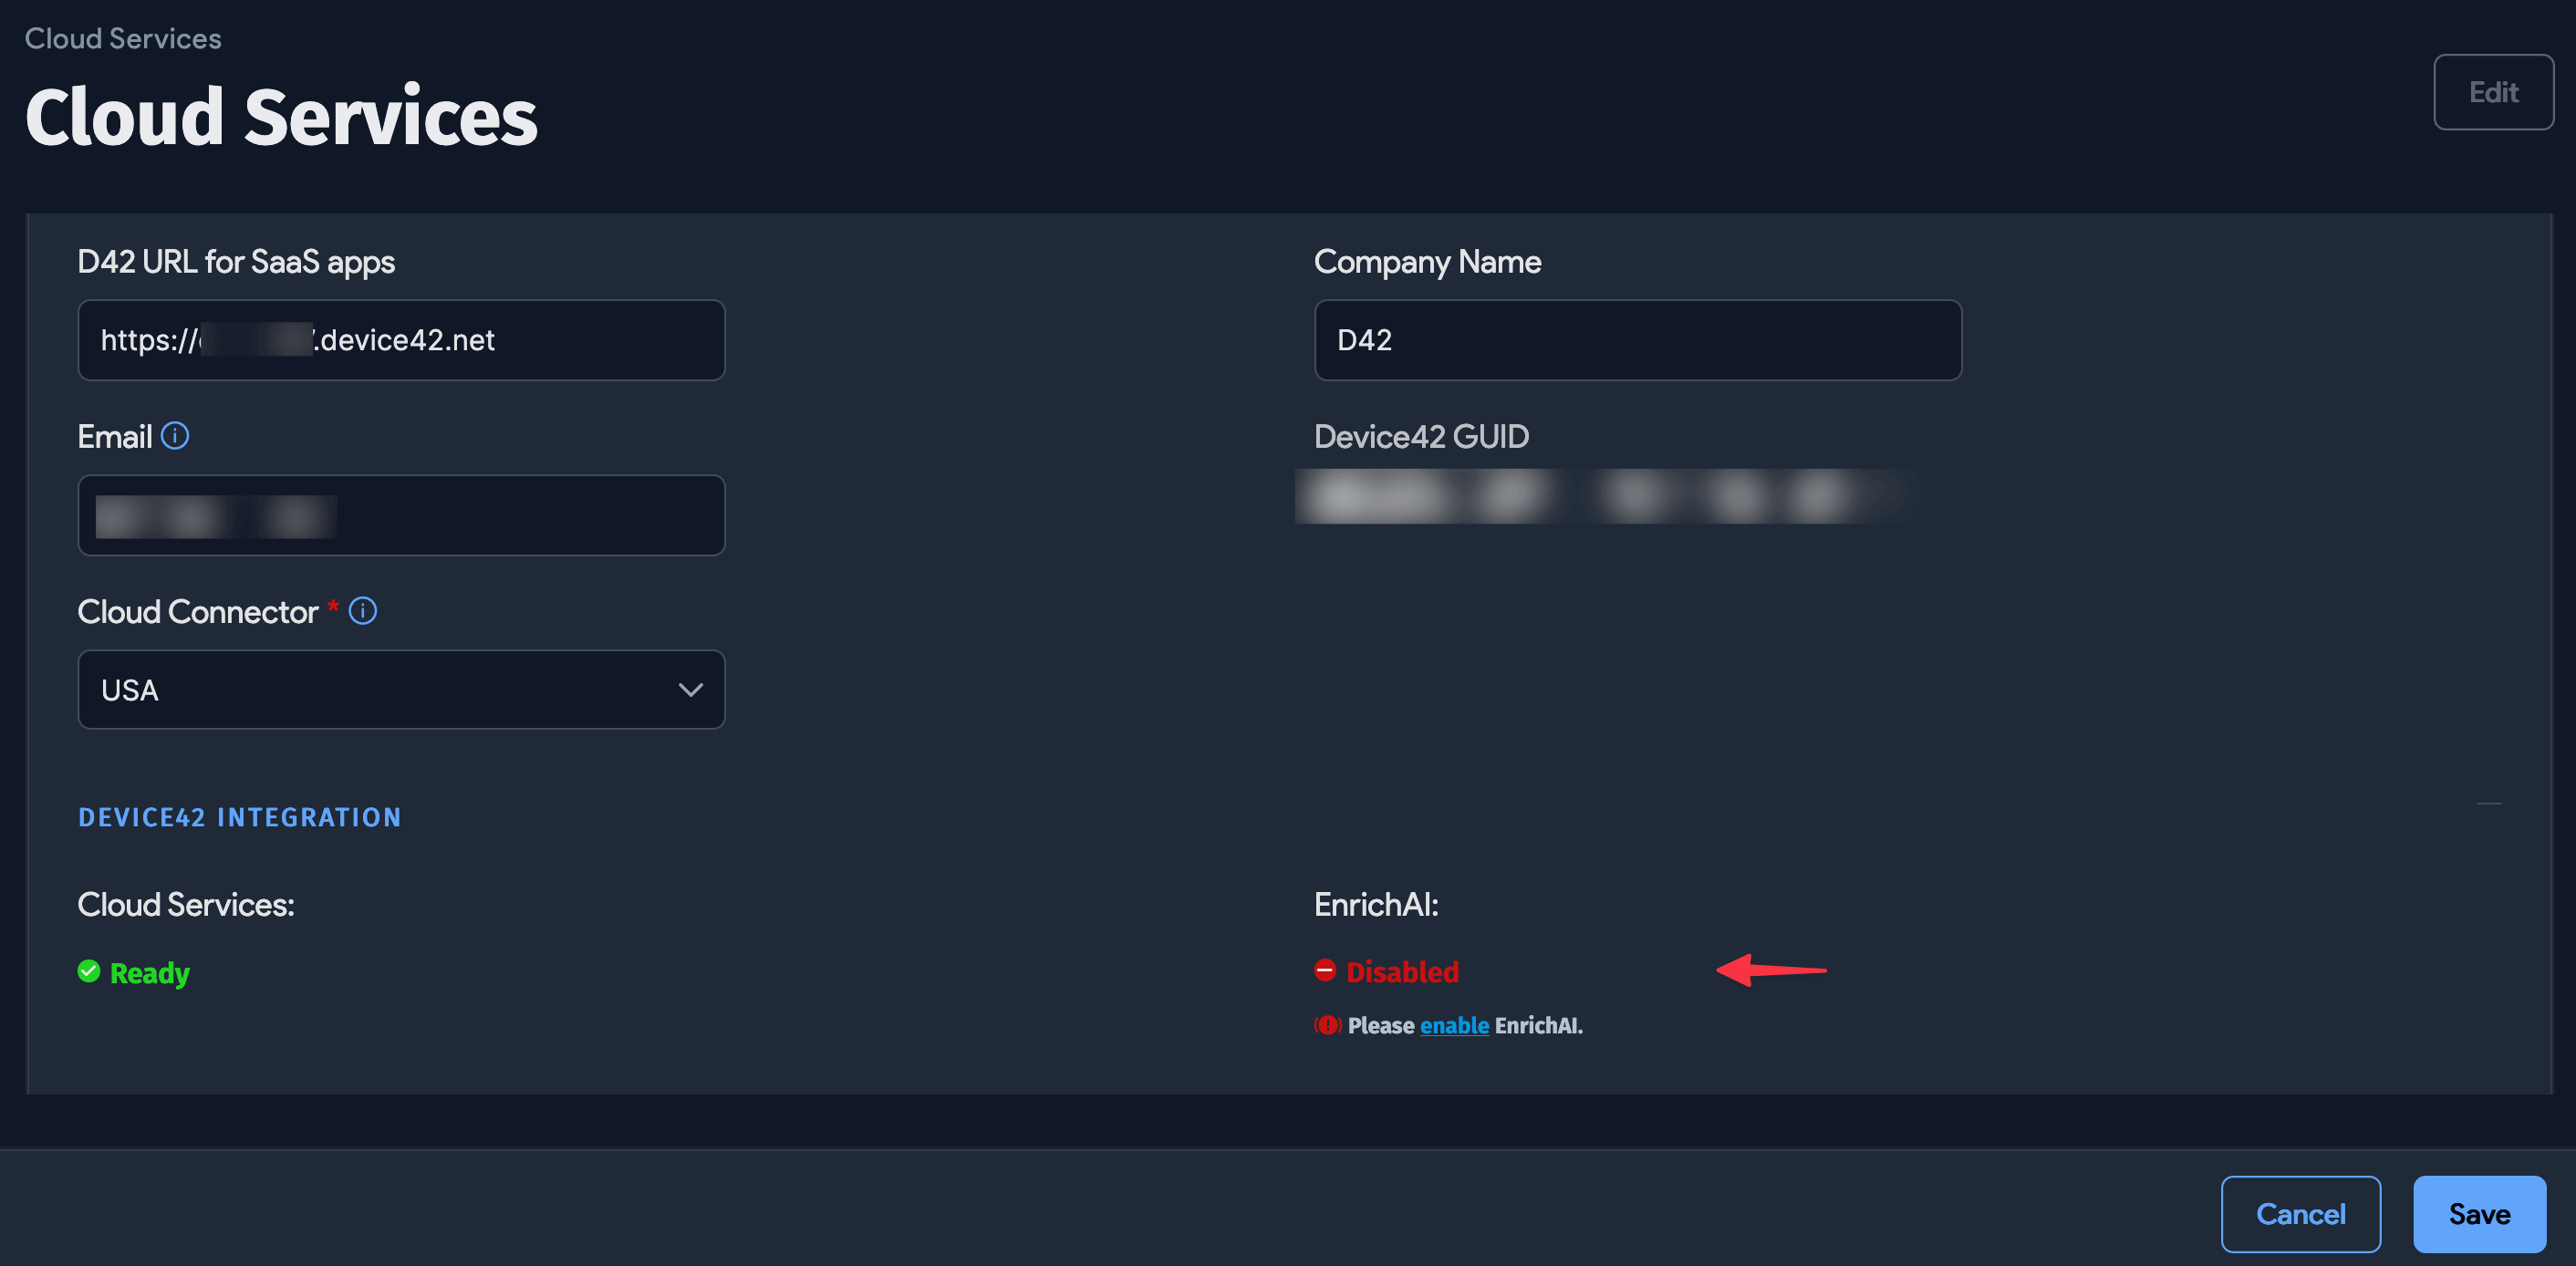2576x1266 pixels.
Task: Click the Edit button
Action: [2492, 92]
